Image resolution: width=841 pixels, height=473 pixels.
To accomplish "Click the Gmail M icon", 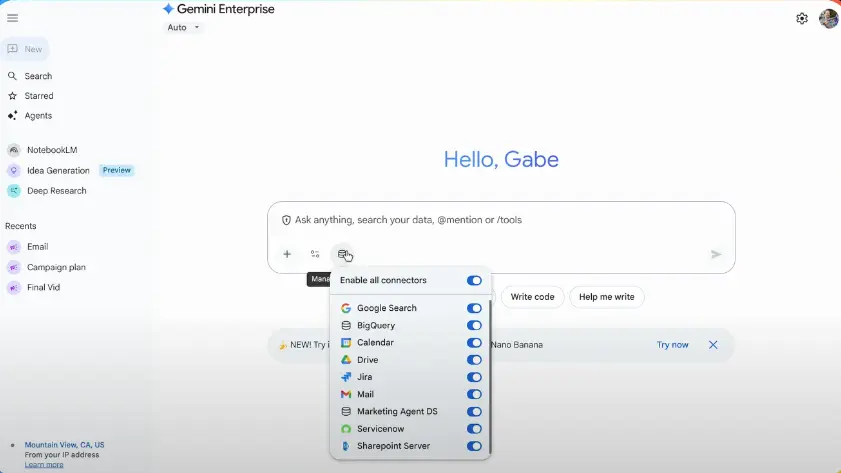I will pyautogui.click(x=346, y=394).
